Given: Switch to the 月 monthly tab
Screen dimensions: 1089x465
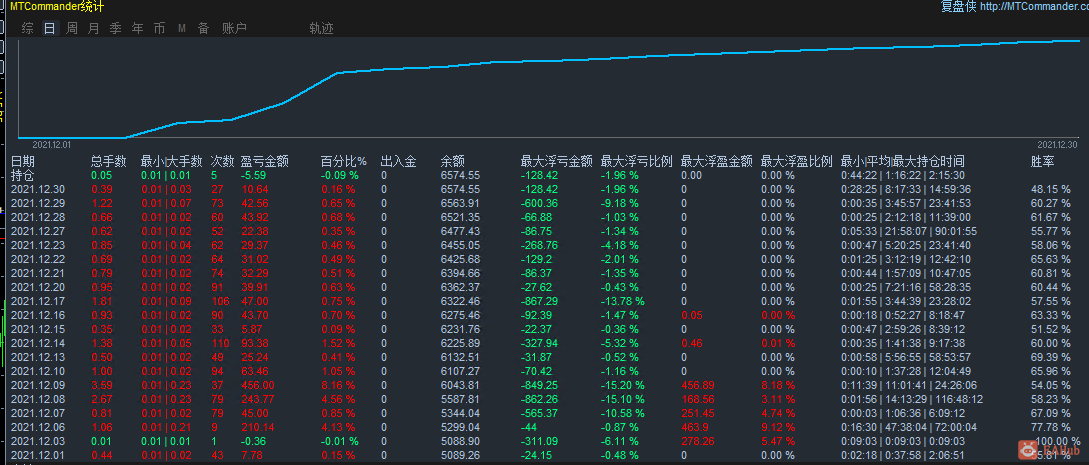Looking at the screenshot, I should click(94, 28).
